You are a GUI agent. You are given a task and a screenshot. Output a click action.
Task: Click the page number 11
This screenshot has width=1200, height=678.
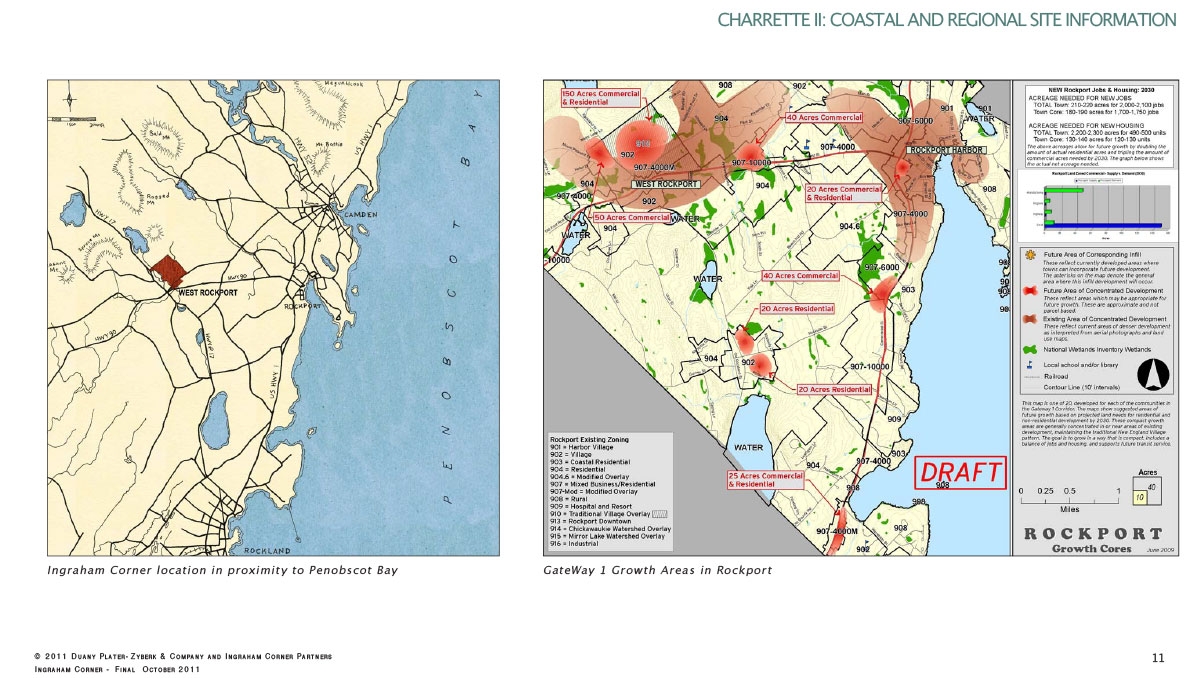(1158, 657)
